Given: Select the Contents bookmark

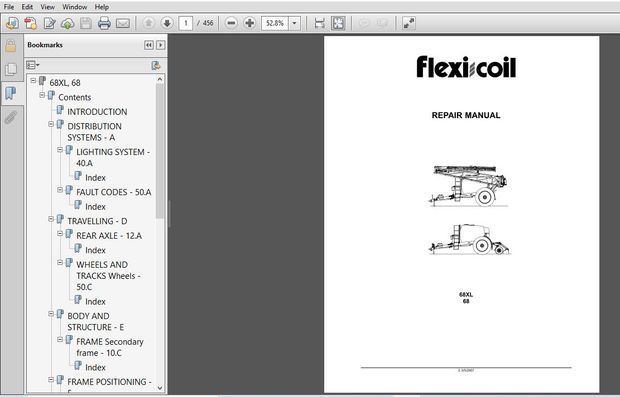Looking at the screenshot, I should [74, 97].
